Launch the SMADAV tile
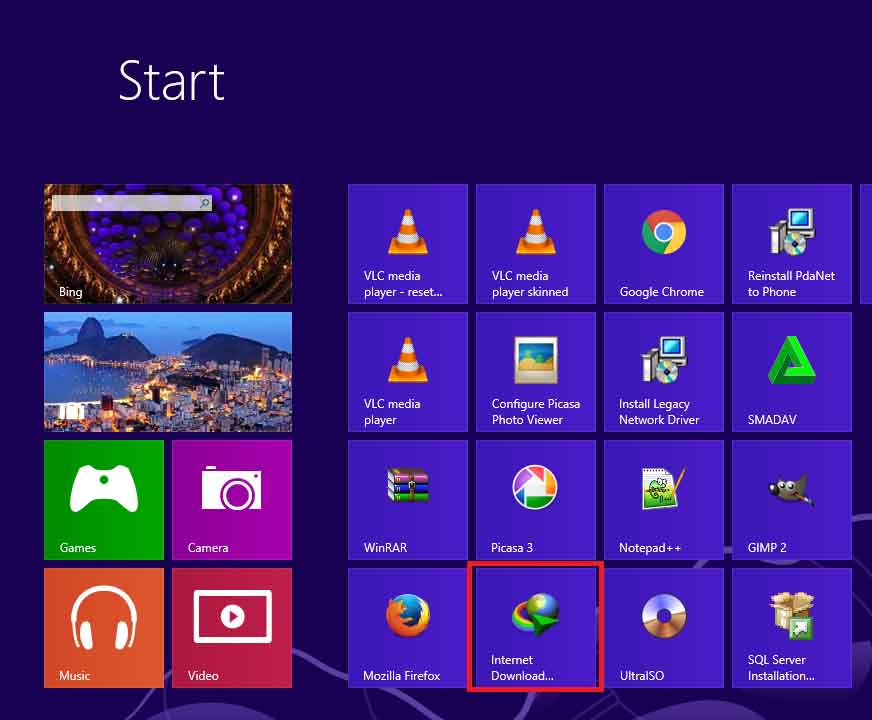 pos(791,371)
